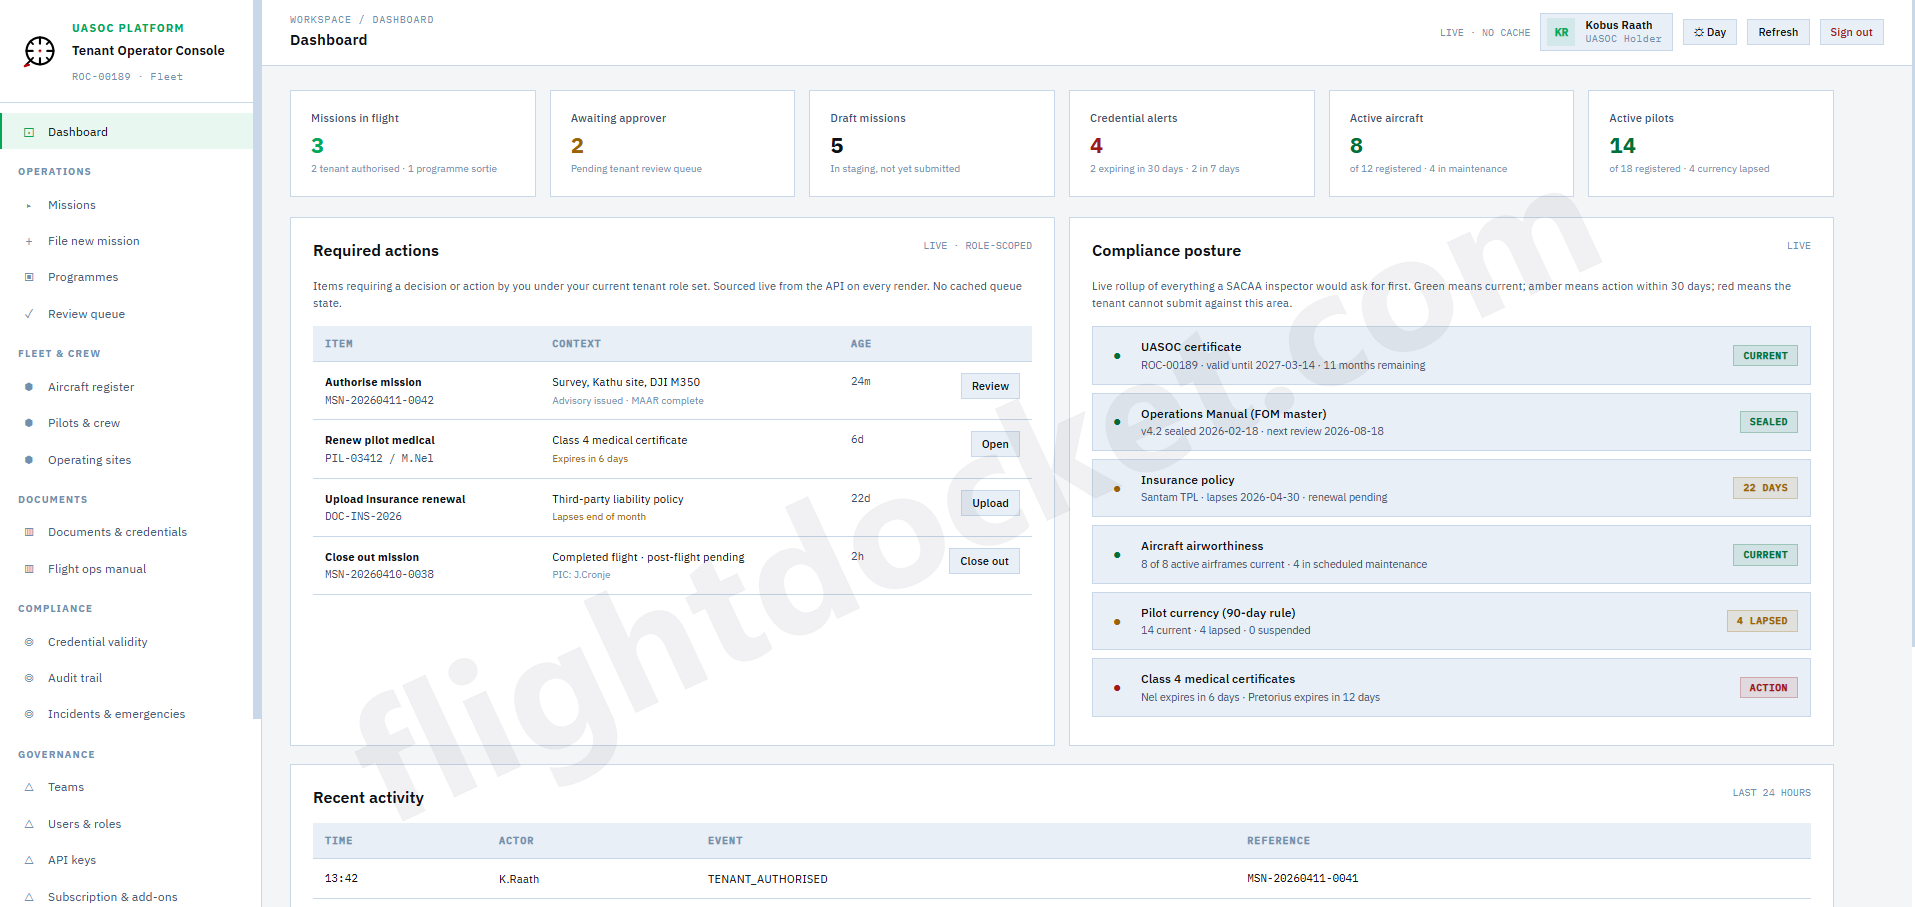Screen dimensions: 1915x907
Task: Open the Dashboard via its sidebar icon
Action: (31, 131)
